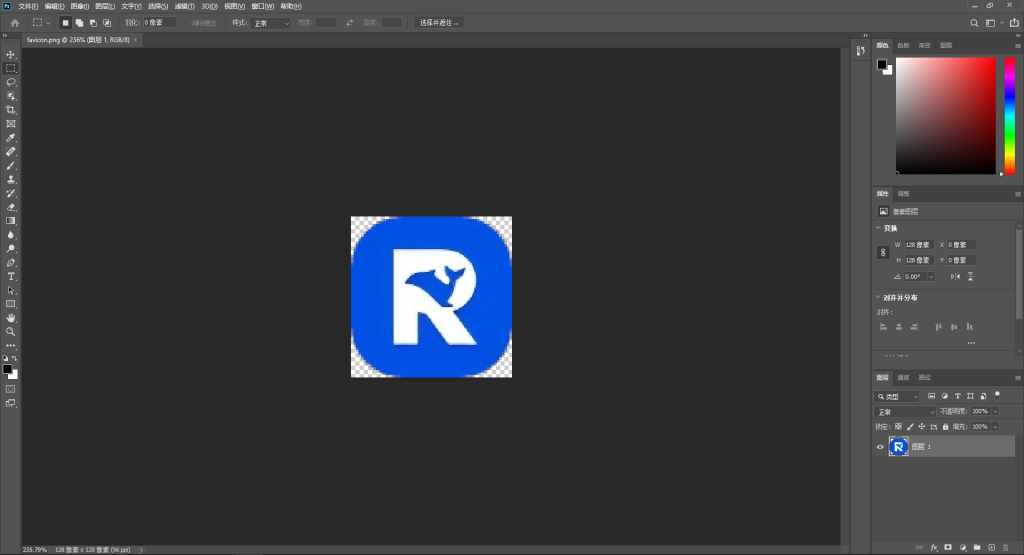The image size is (1024, 555).
Task: Select the Move tool
Action: (10, 54)
